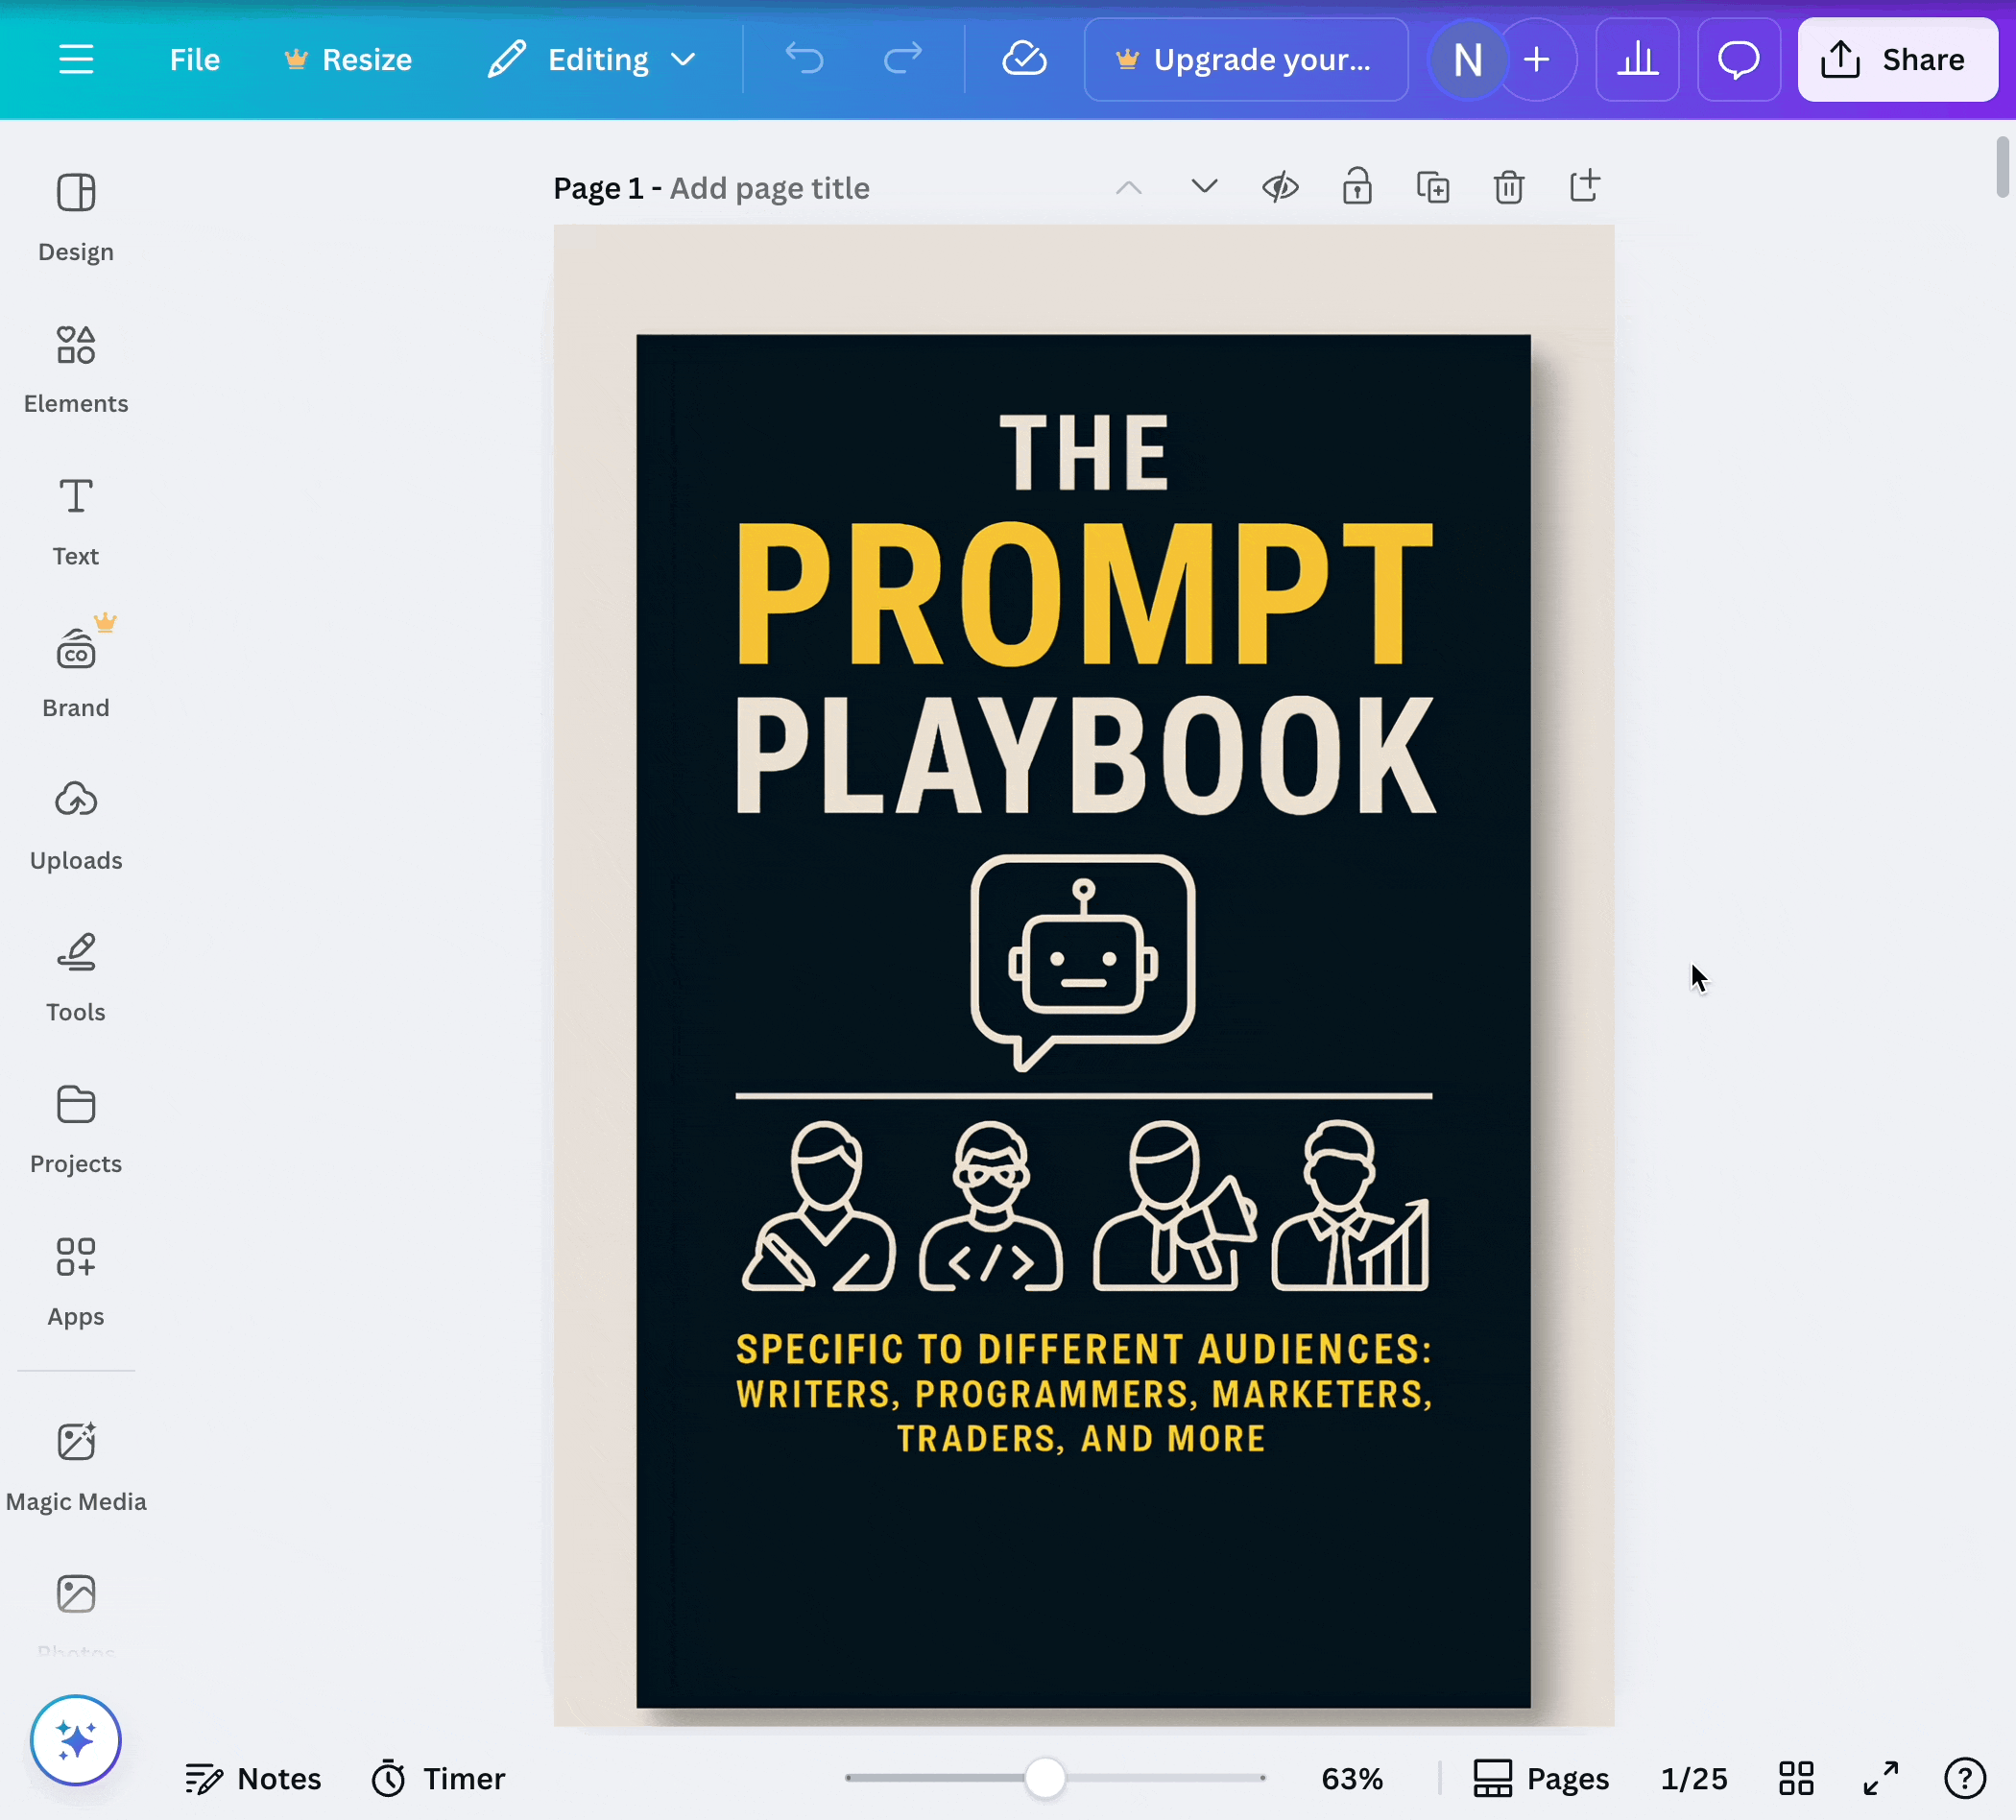Viewport: 2016px width, 1820px height.
Task: Duplicate page 1 with copy icon
Action: point(1432,188)
